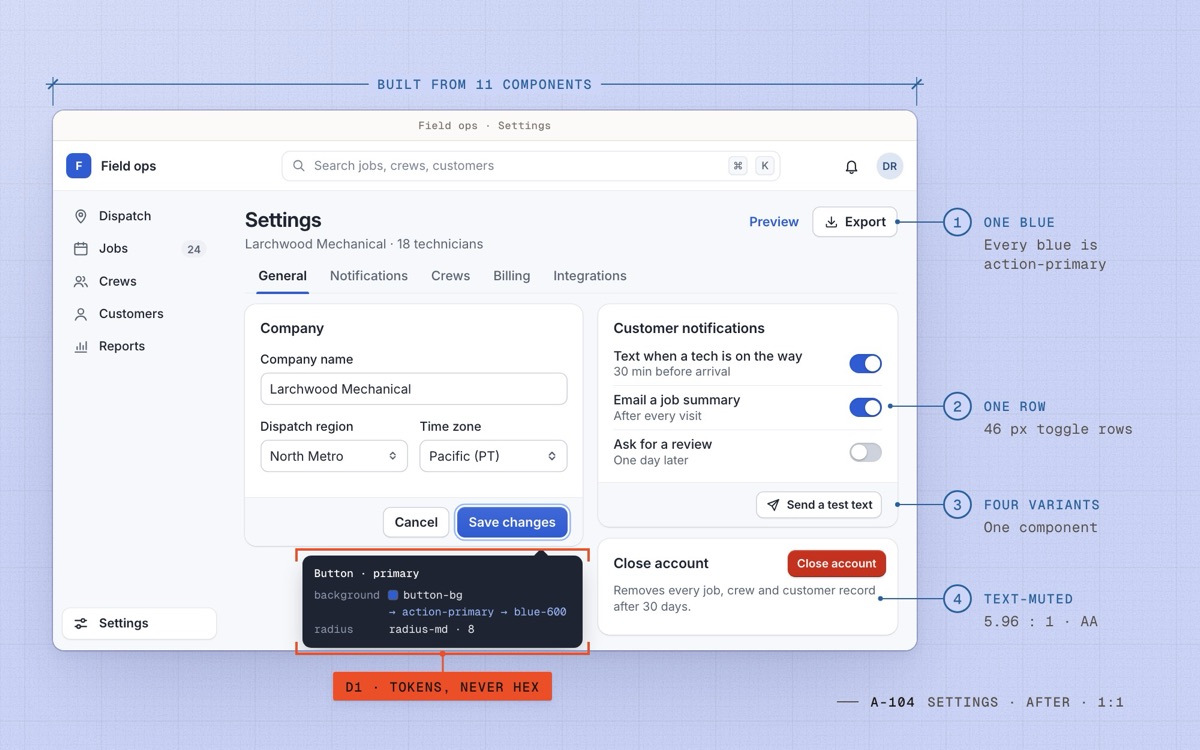Click the paper plane icon on Send a test text
The image size is (1200, 750).
[773, 505]
